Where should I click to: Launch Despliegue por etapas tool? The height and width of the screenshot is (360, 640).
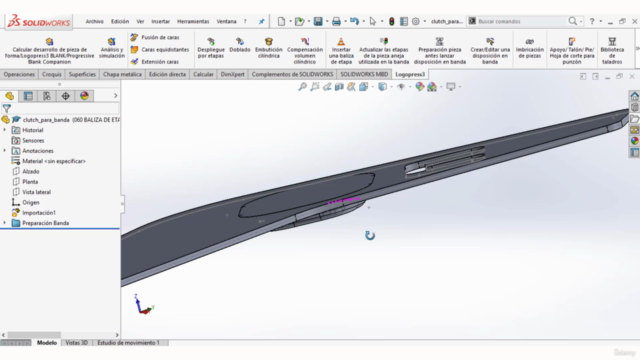point(211,48)
